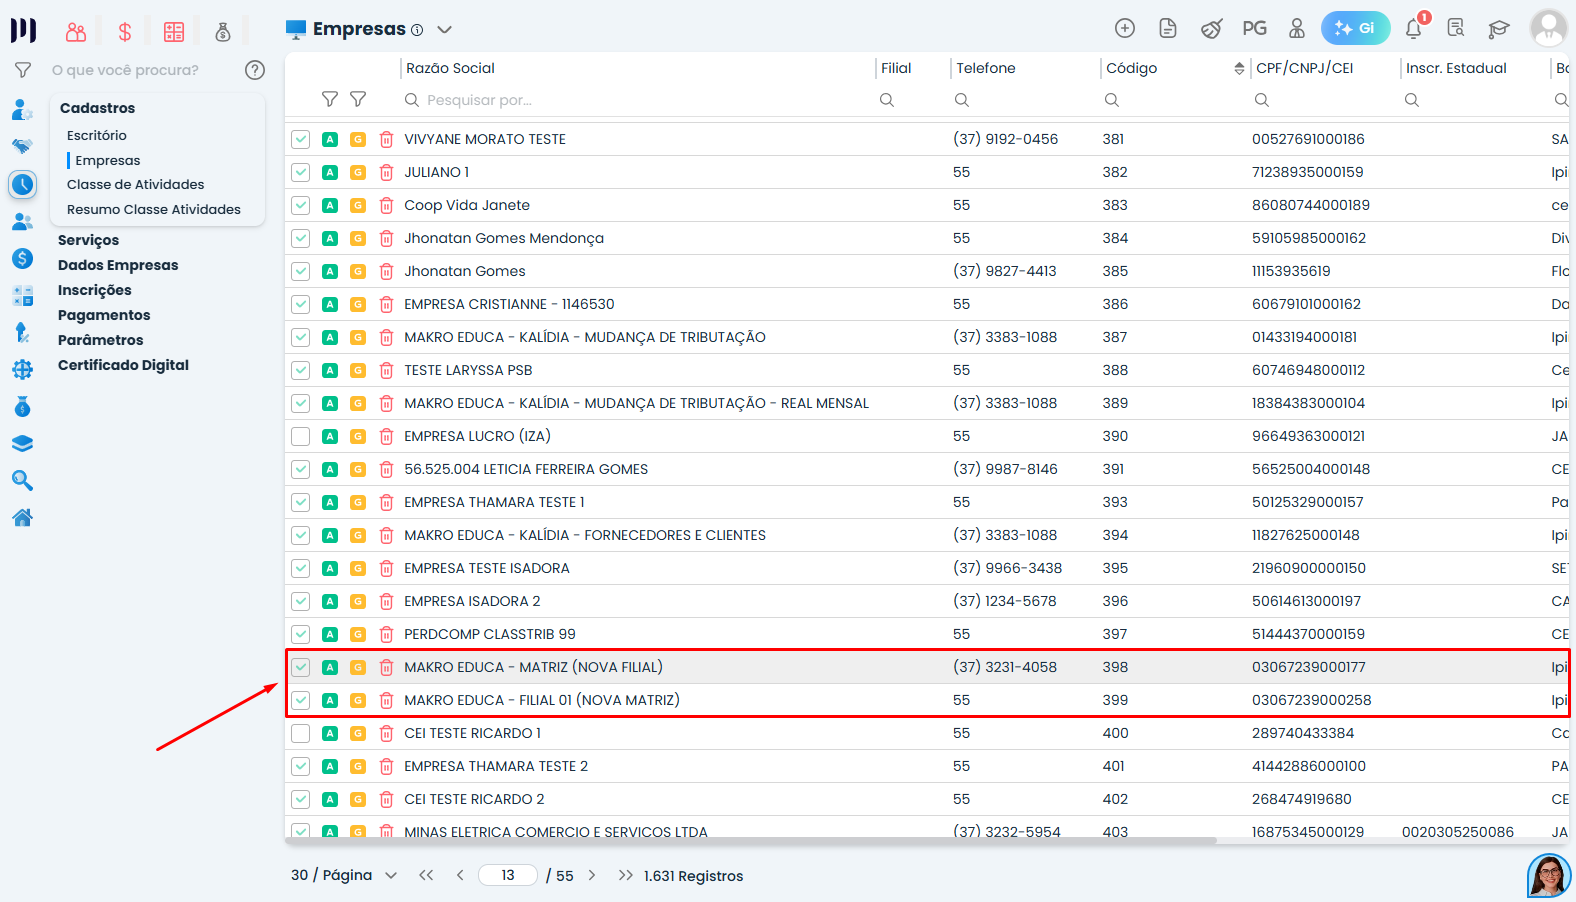This screenshot has width=1576, height=902.
Task: Jump to the first page
Action: 426,875
